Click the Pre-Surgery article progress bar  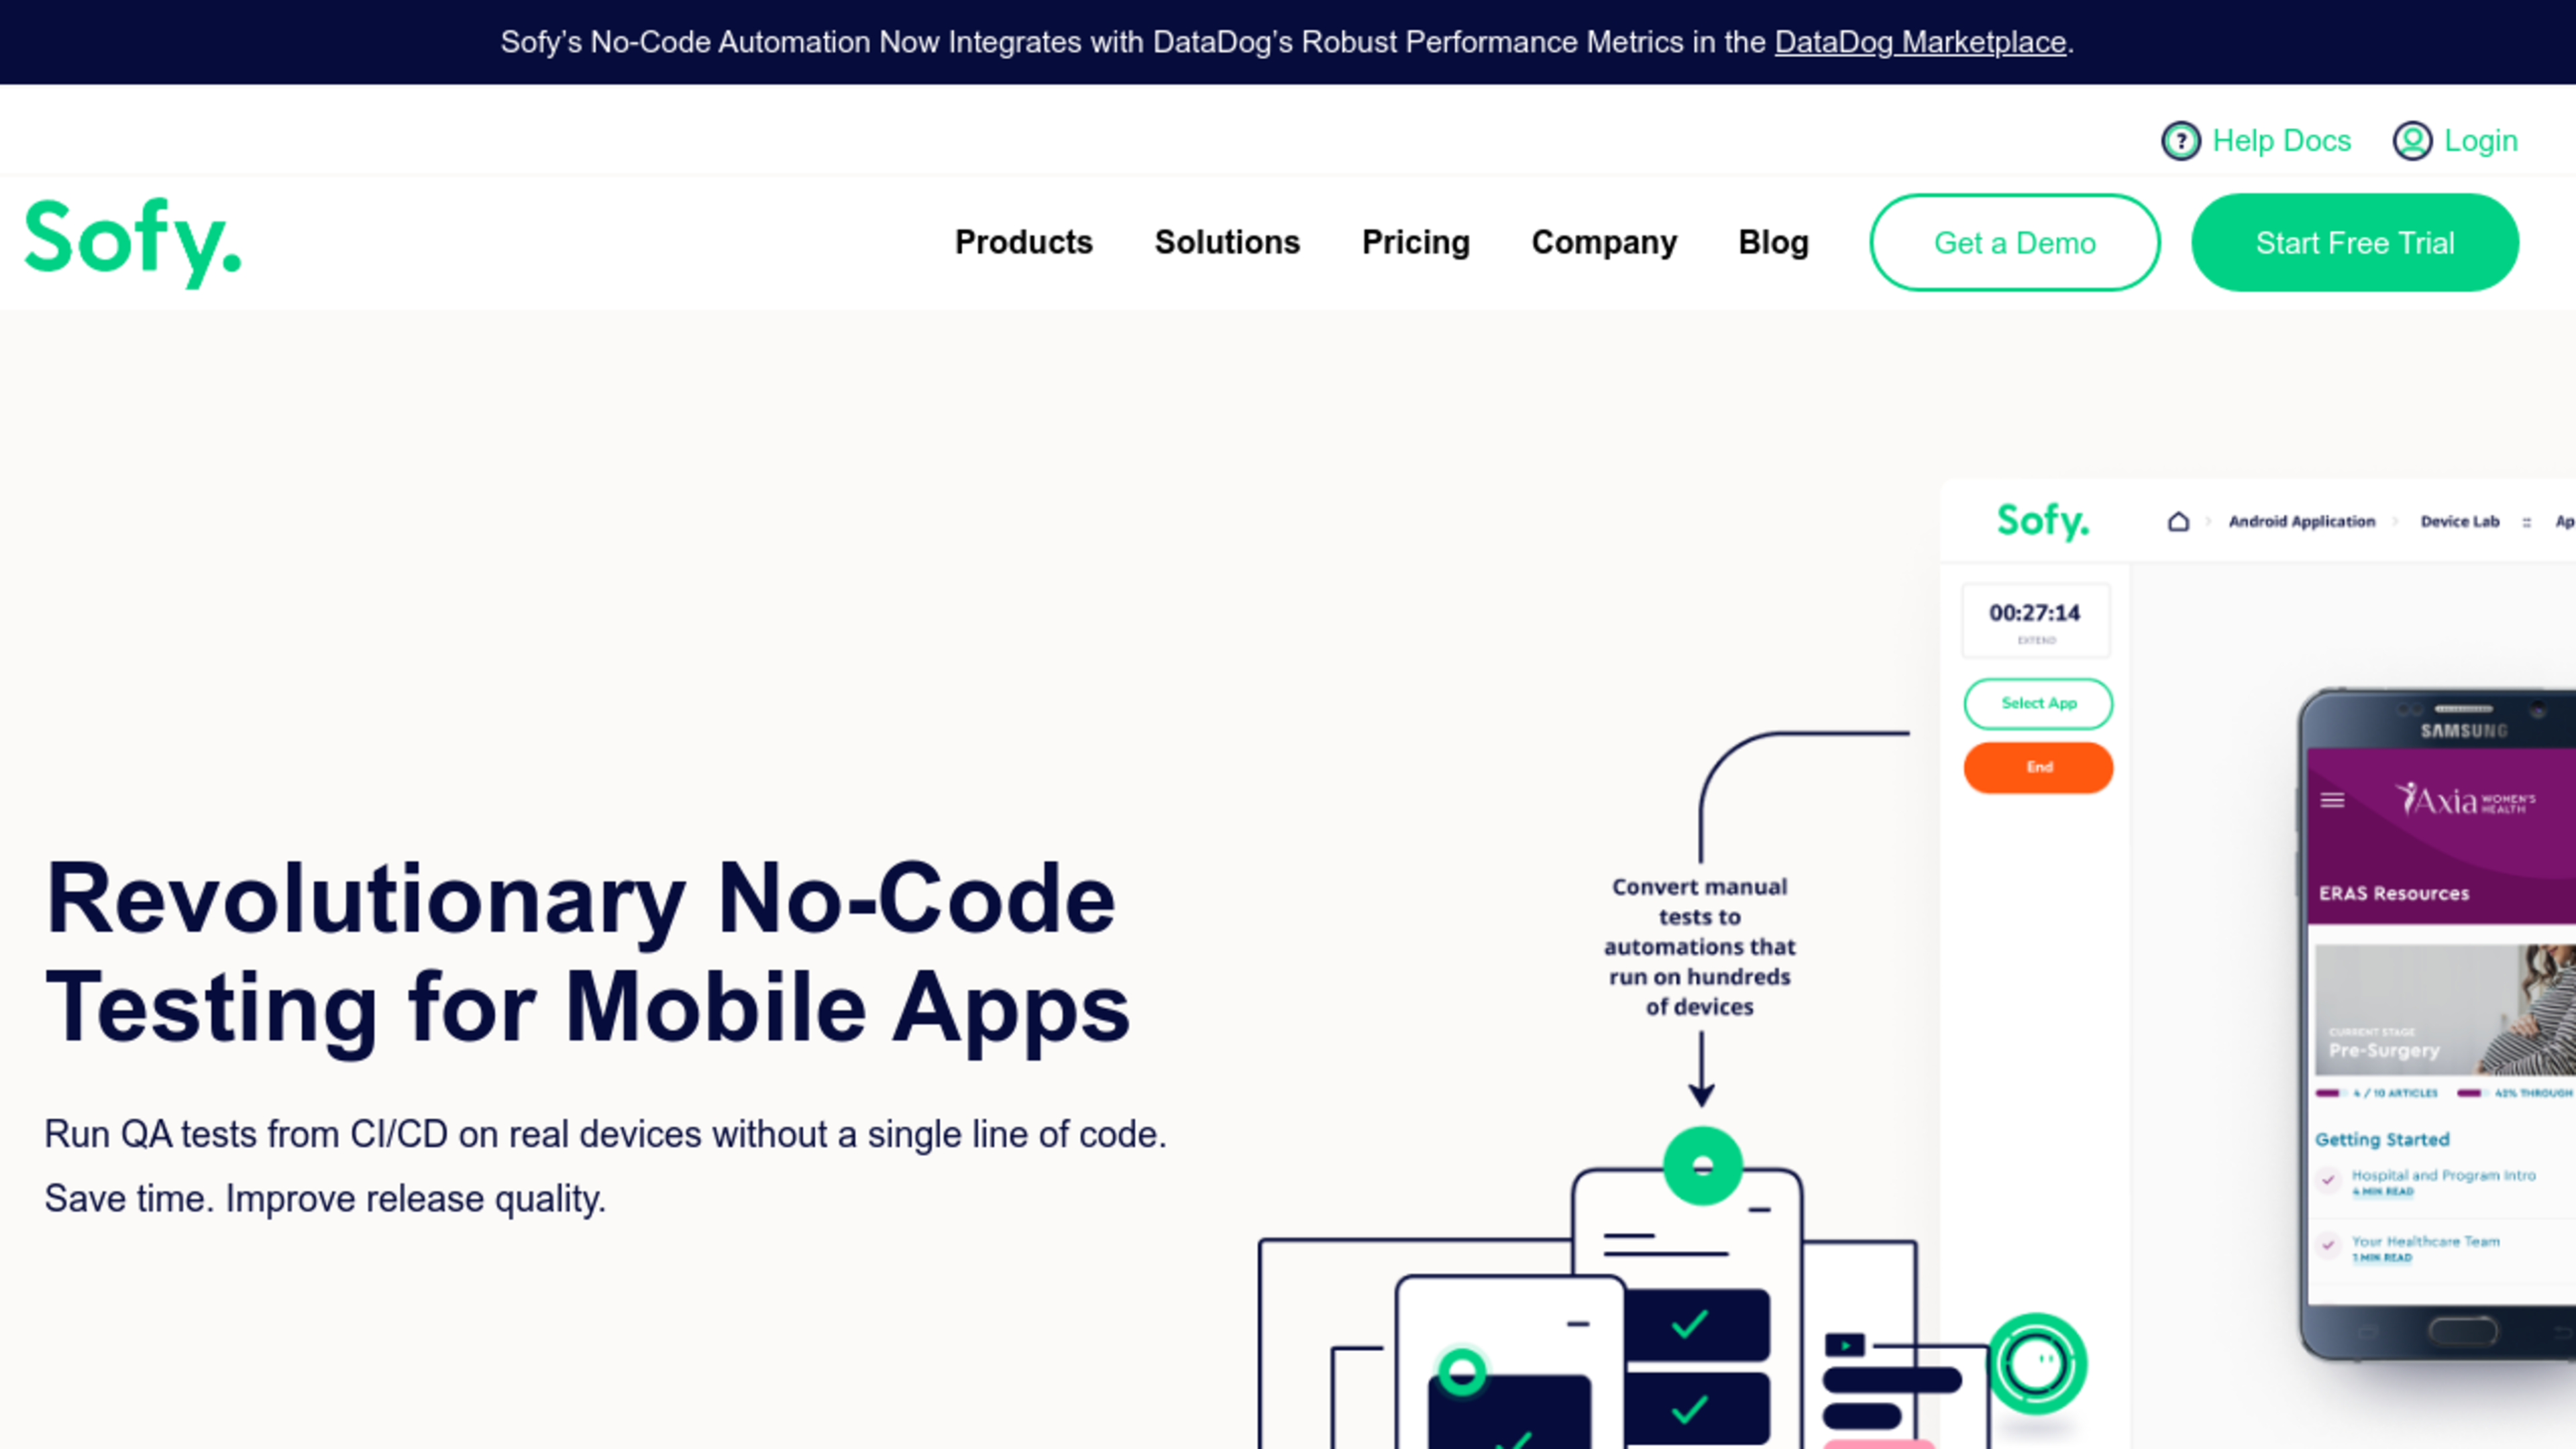[x=2330, y=1093]
